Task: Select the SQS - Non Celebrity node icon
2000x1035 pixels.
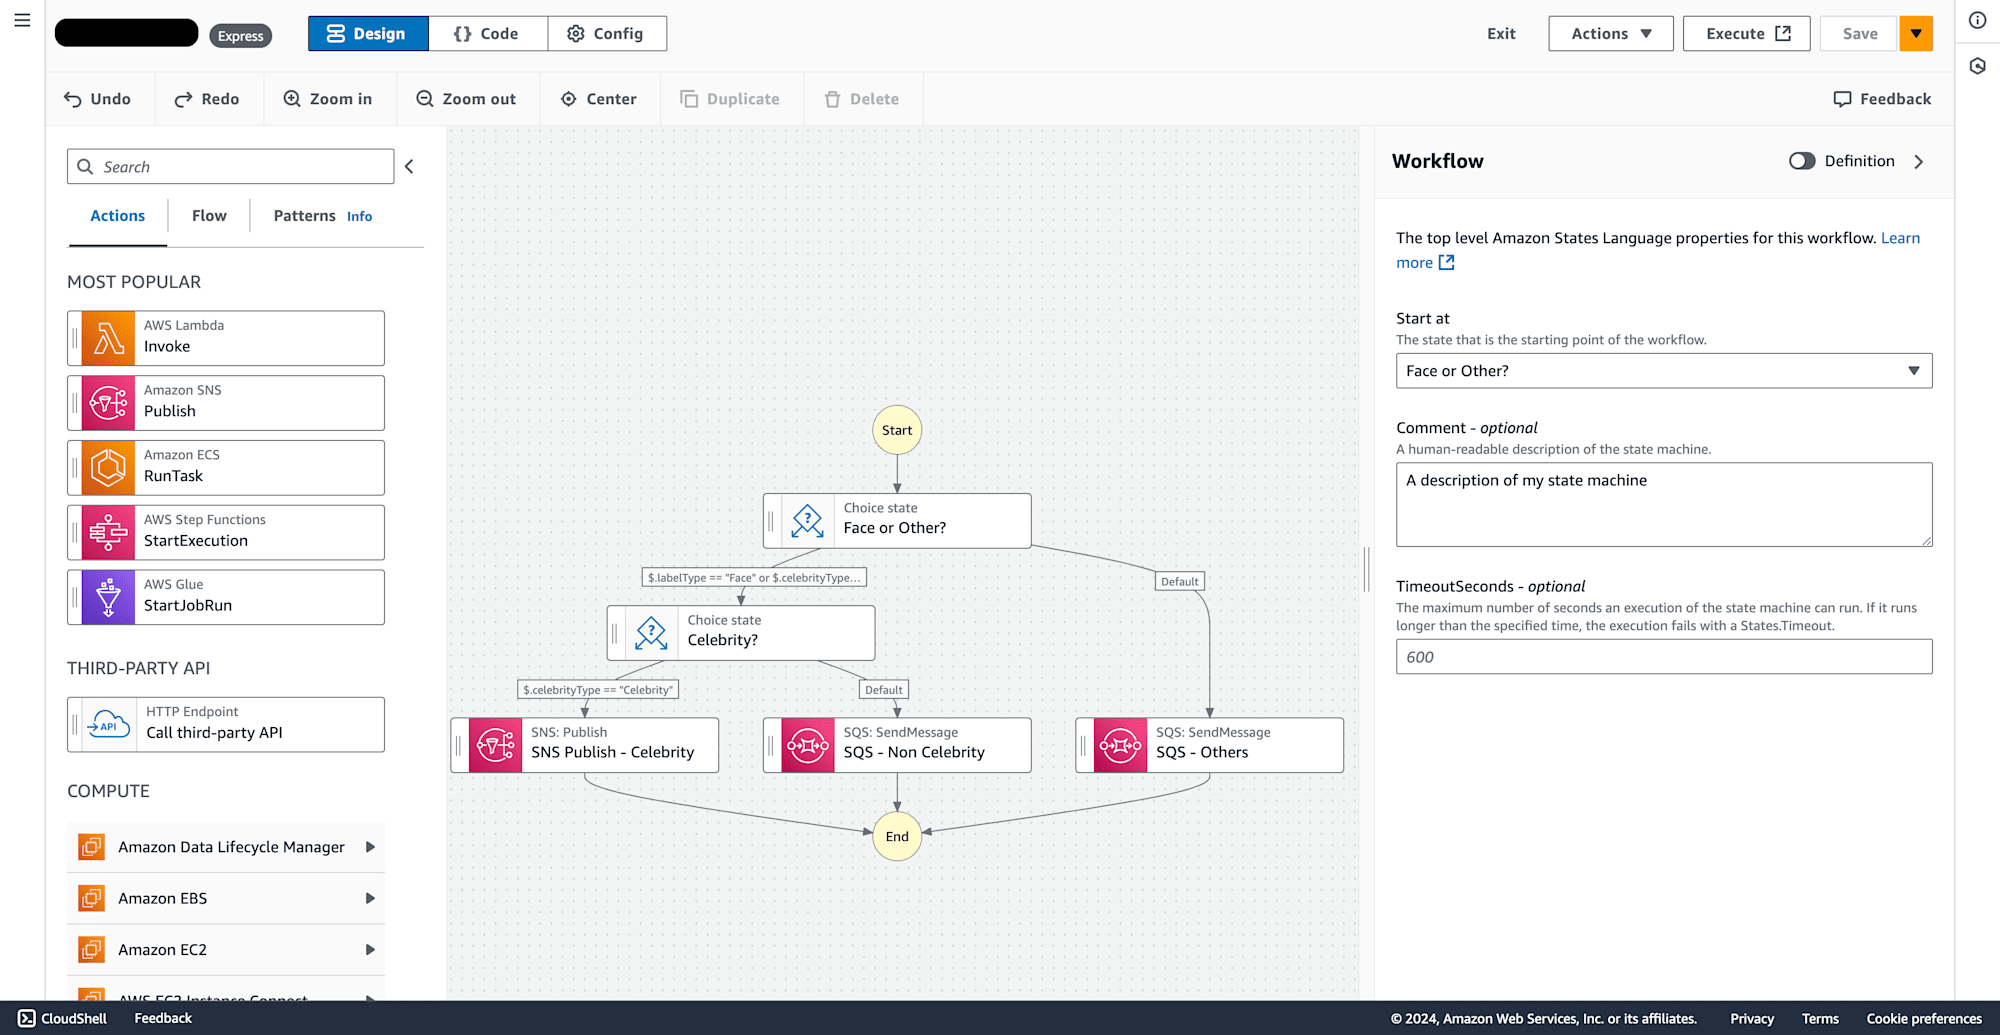Action: (808, 745)
